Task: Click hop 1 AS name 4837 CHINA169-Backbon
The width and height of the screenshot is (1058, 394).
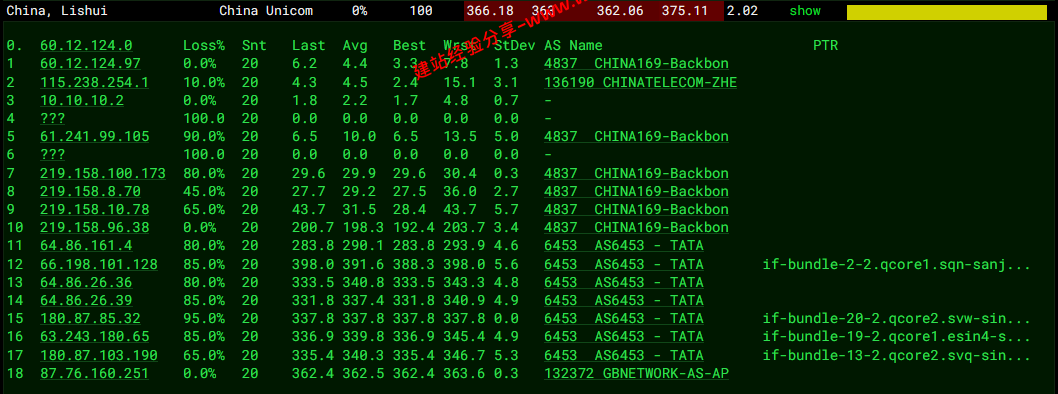Action: click(x=636, y=64)
